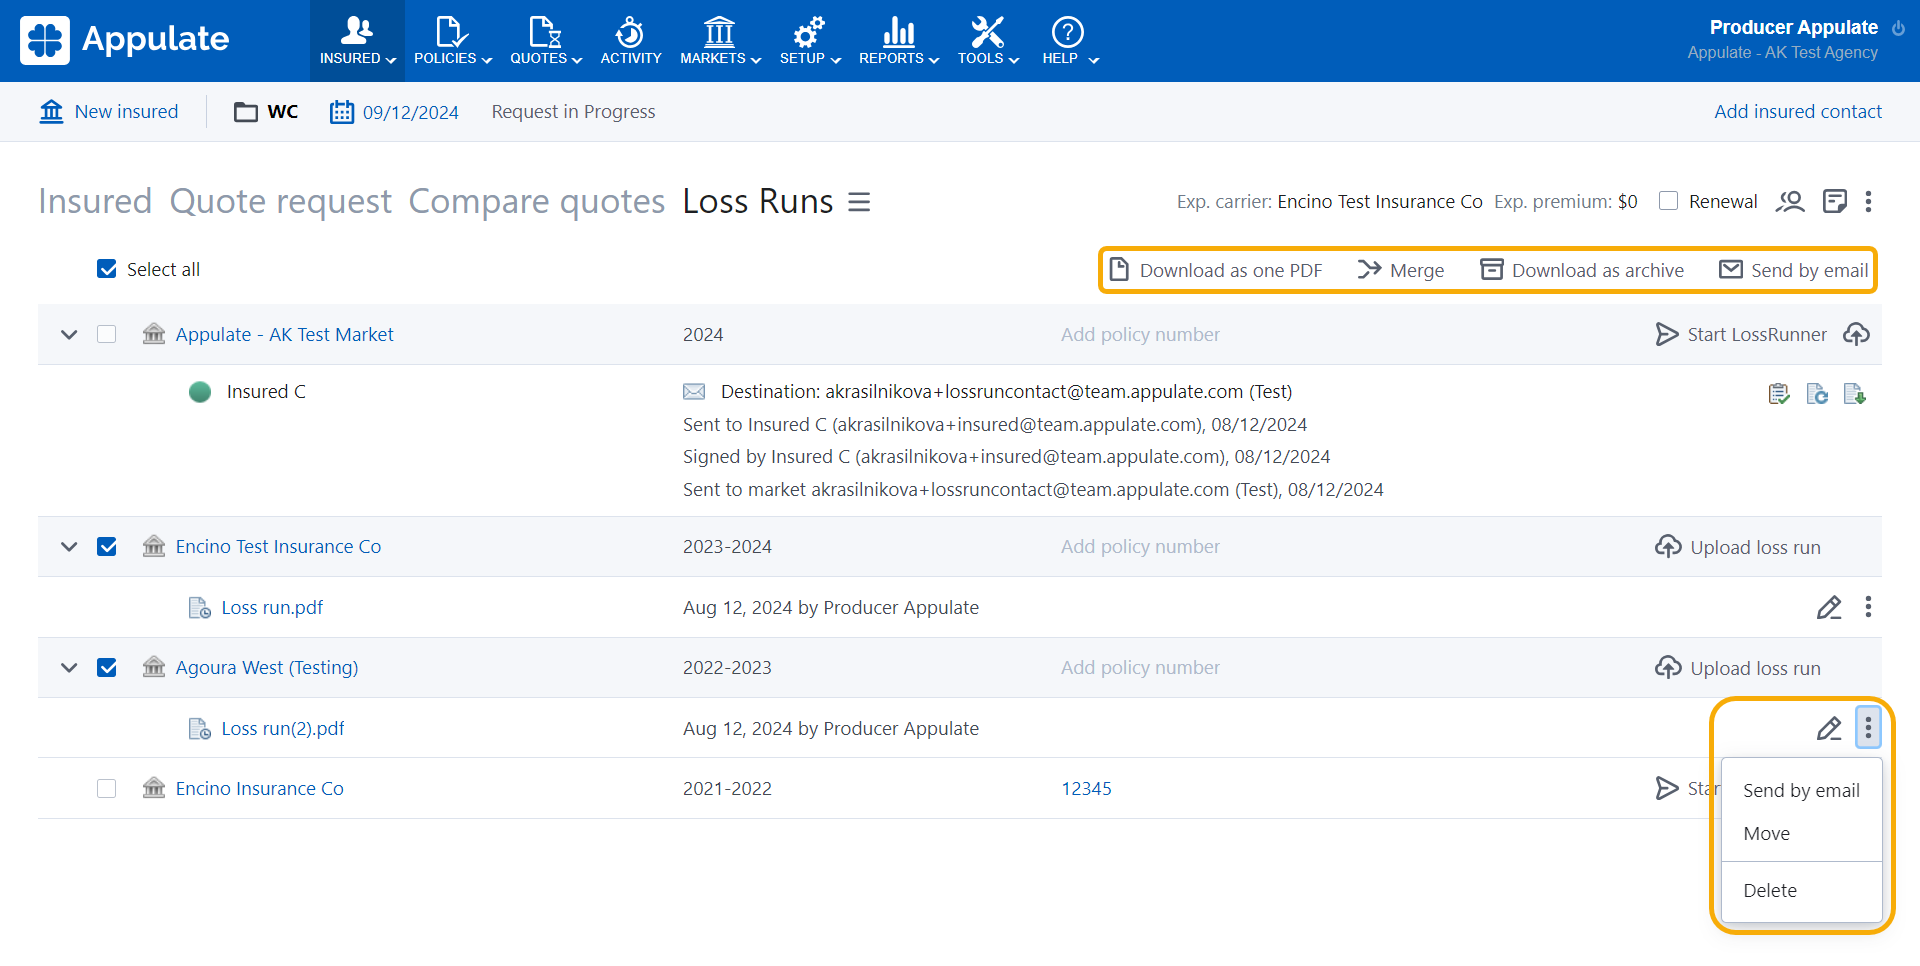Open the Markets dropdown in the navigation bar

[x=720, y=40]
